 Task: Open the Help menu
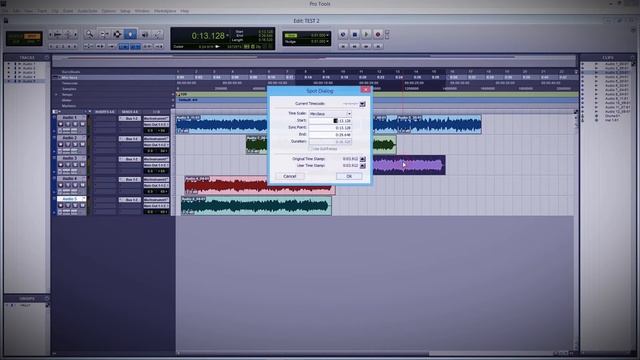tap(184, 11)
